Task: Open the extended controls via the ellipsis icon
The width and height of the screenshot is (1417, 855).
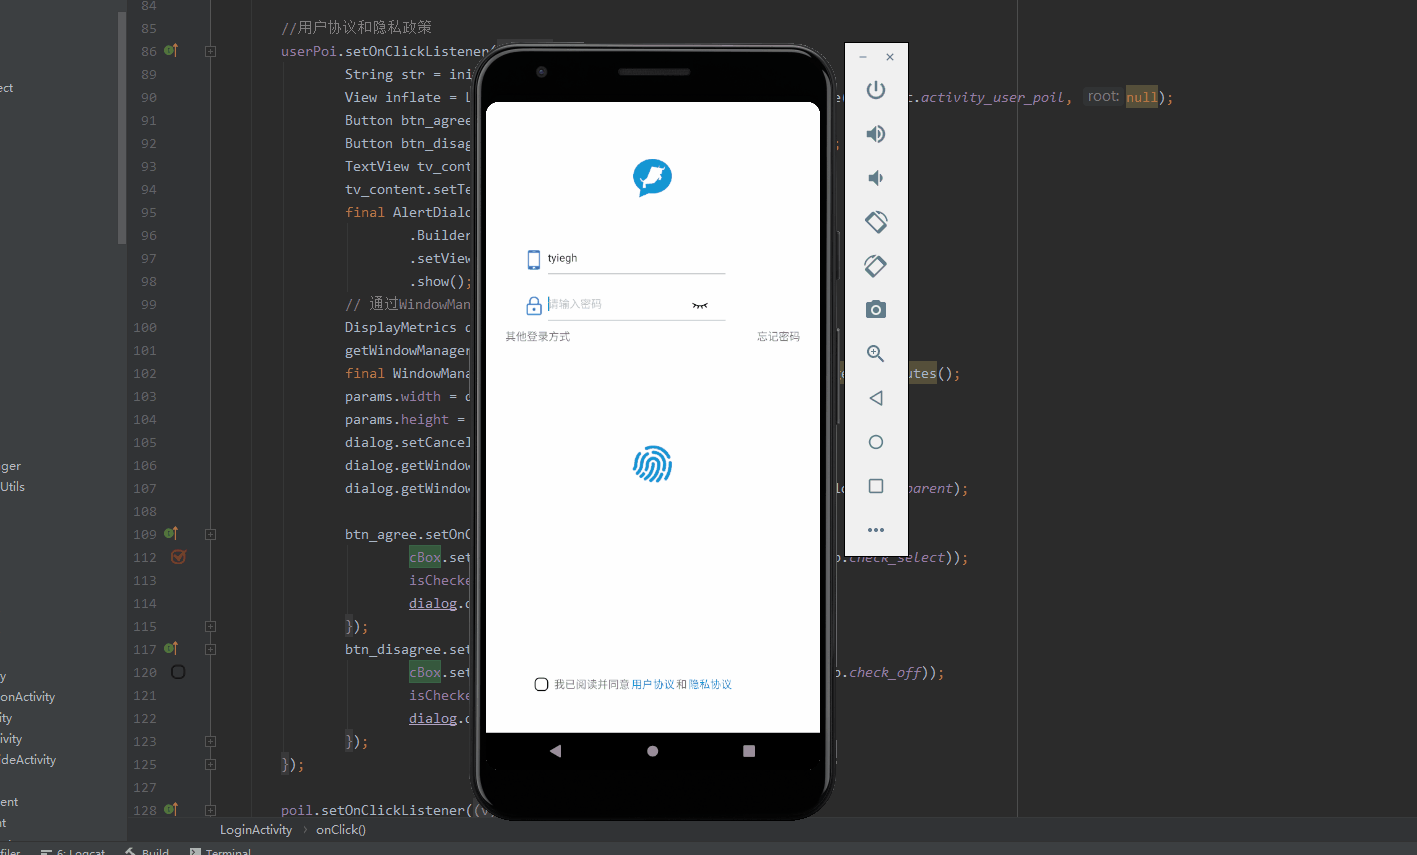Action: [876, 529]
